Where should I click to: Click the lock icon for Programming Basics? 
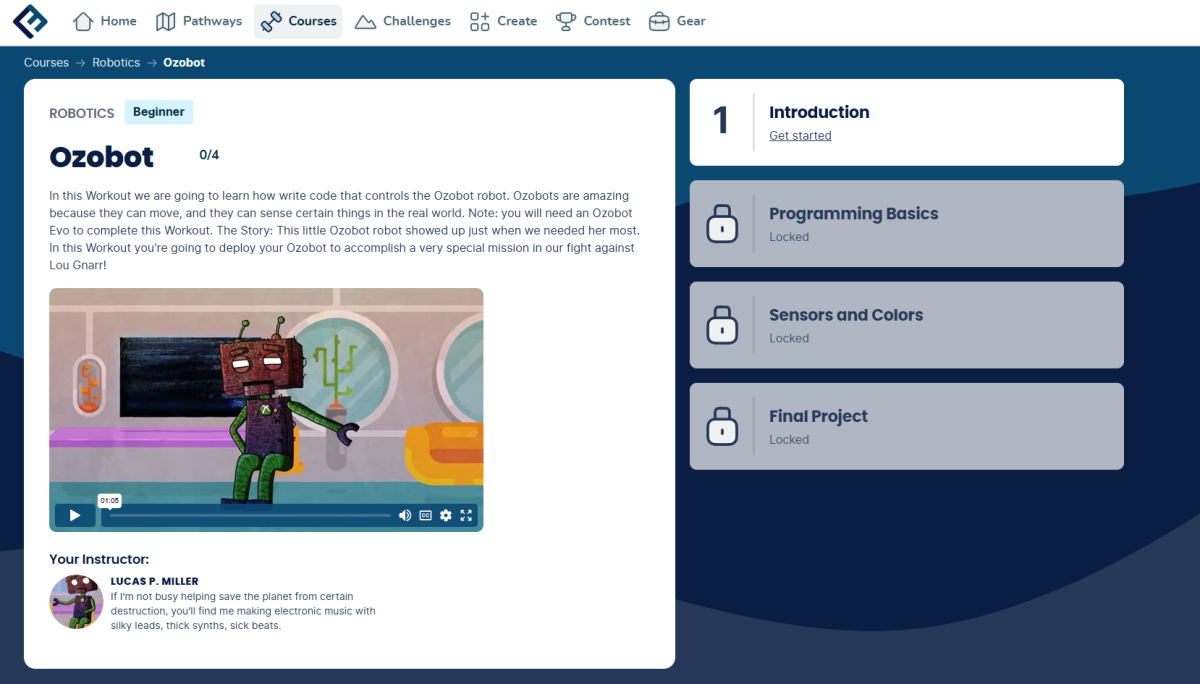click(722, 224)
